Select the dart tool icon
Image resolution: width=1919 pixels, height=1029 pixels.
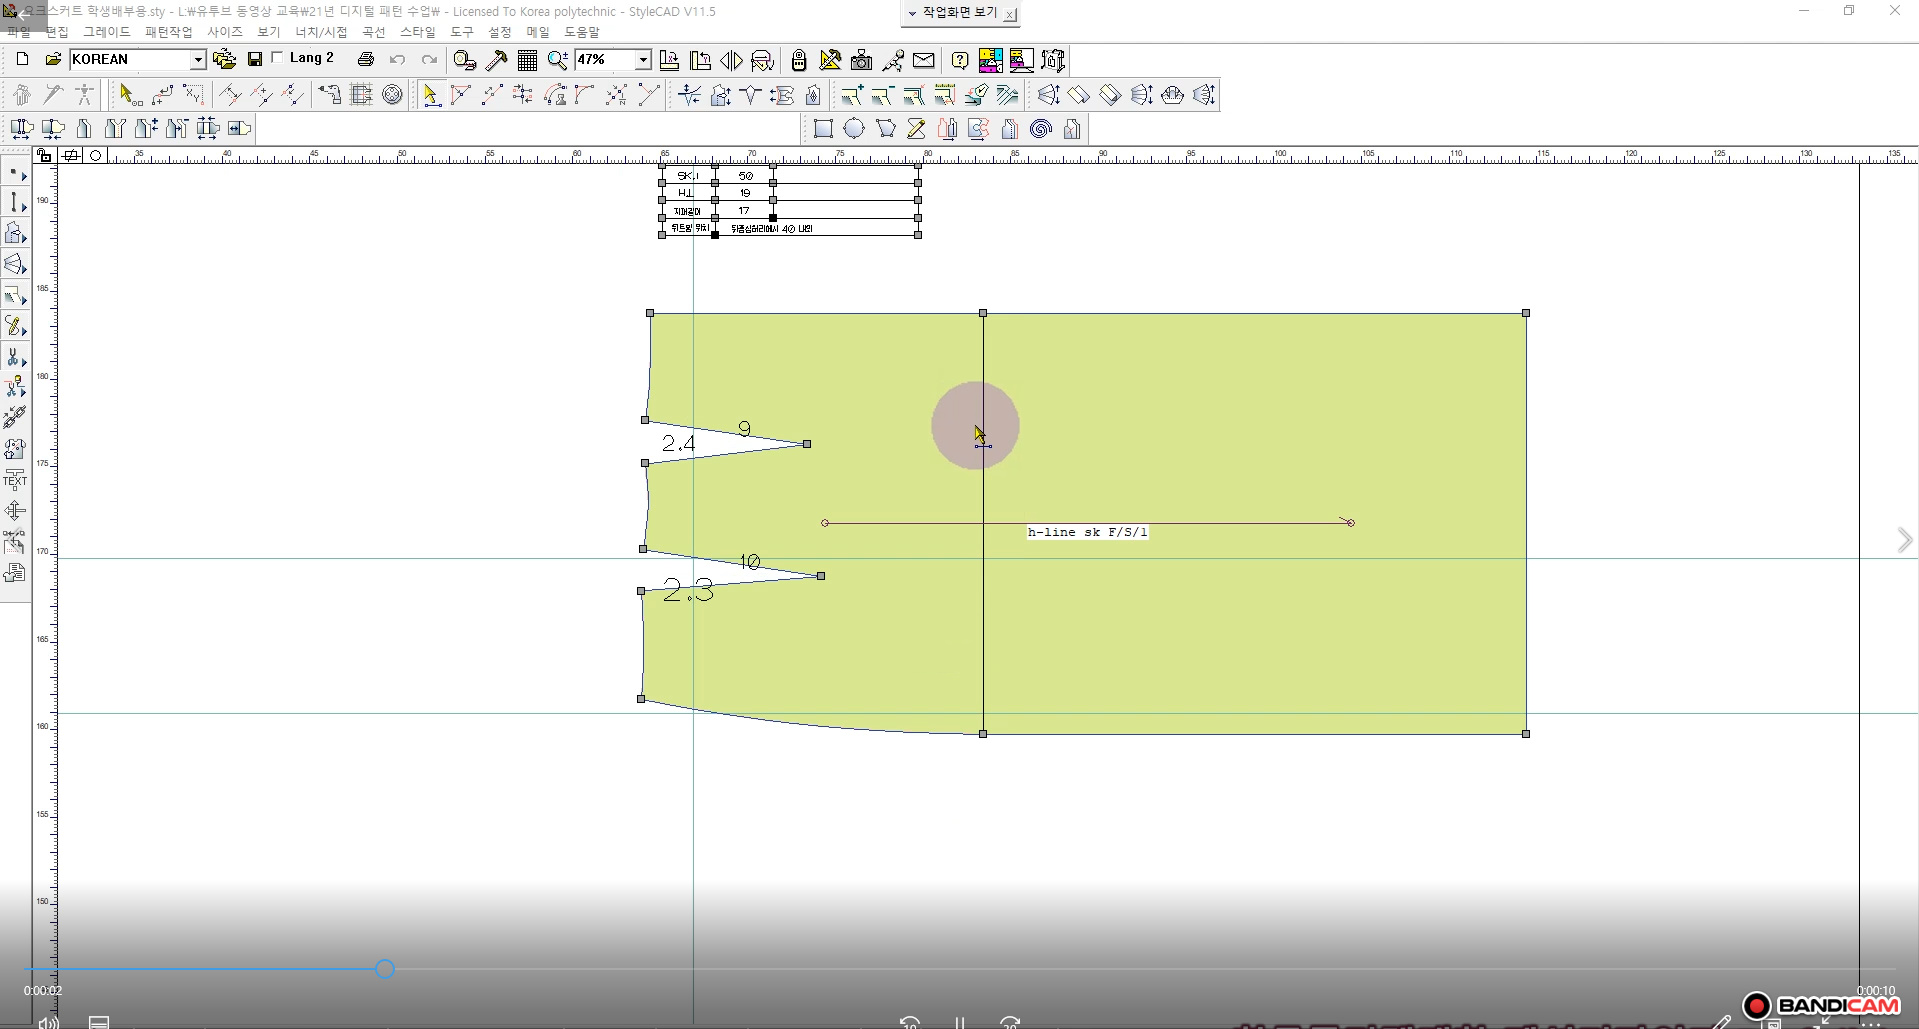pos(751,95)
